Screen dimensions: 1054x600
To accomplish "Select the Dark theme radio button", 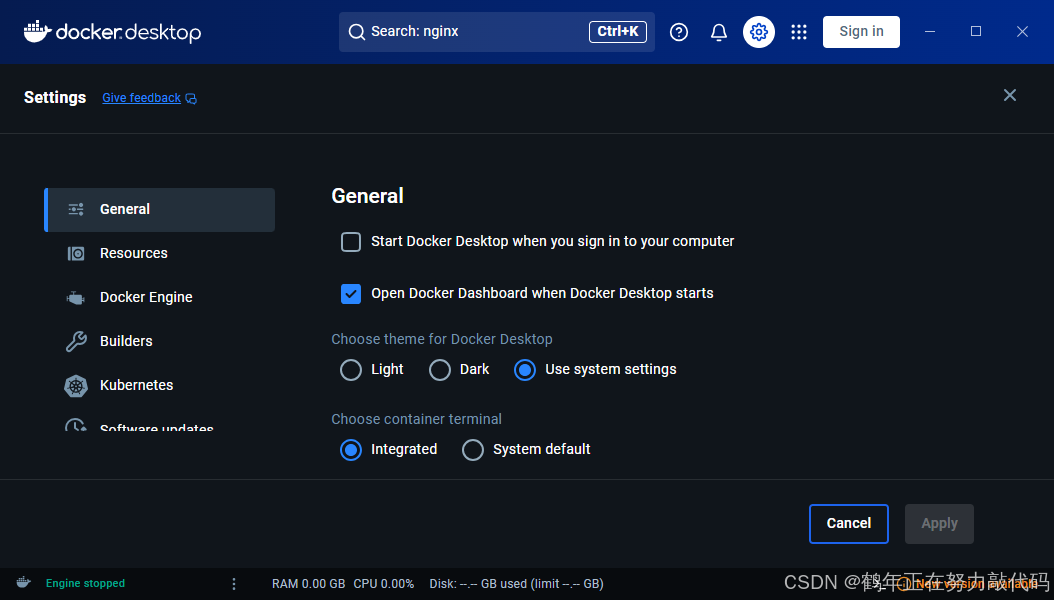I will point(440,370).
